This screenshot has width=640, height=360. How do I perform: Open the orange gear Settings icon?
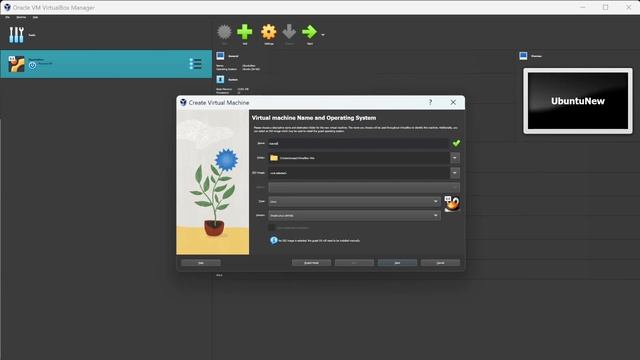pos(269,32)
